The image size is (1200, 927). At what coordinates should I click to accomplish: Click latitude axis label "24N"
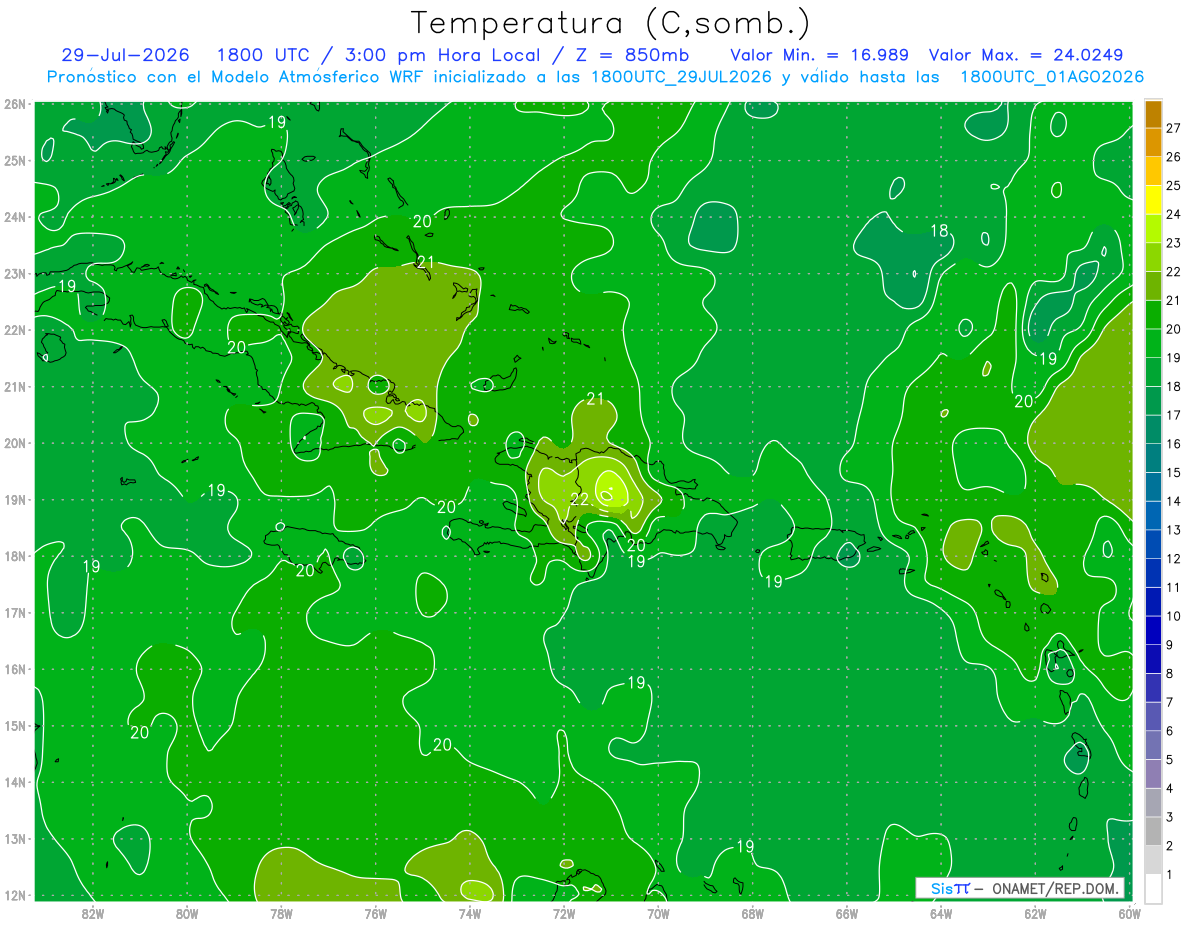point(14,217)
